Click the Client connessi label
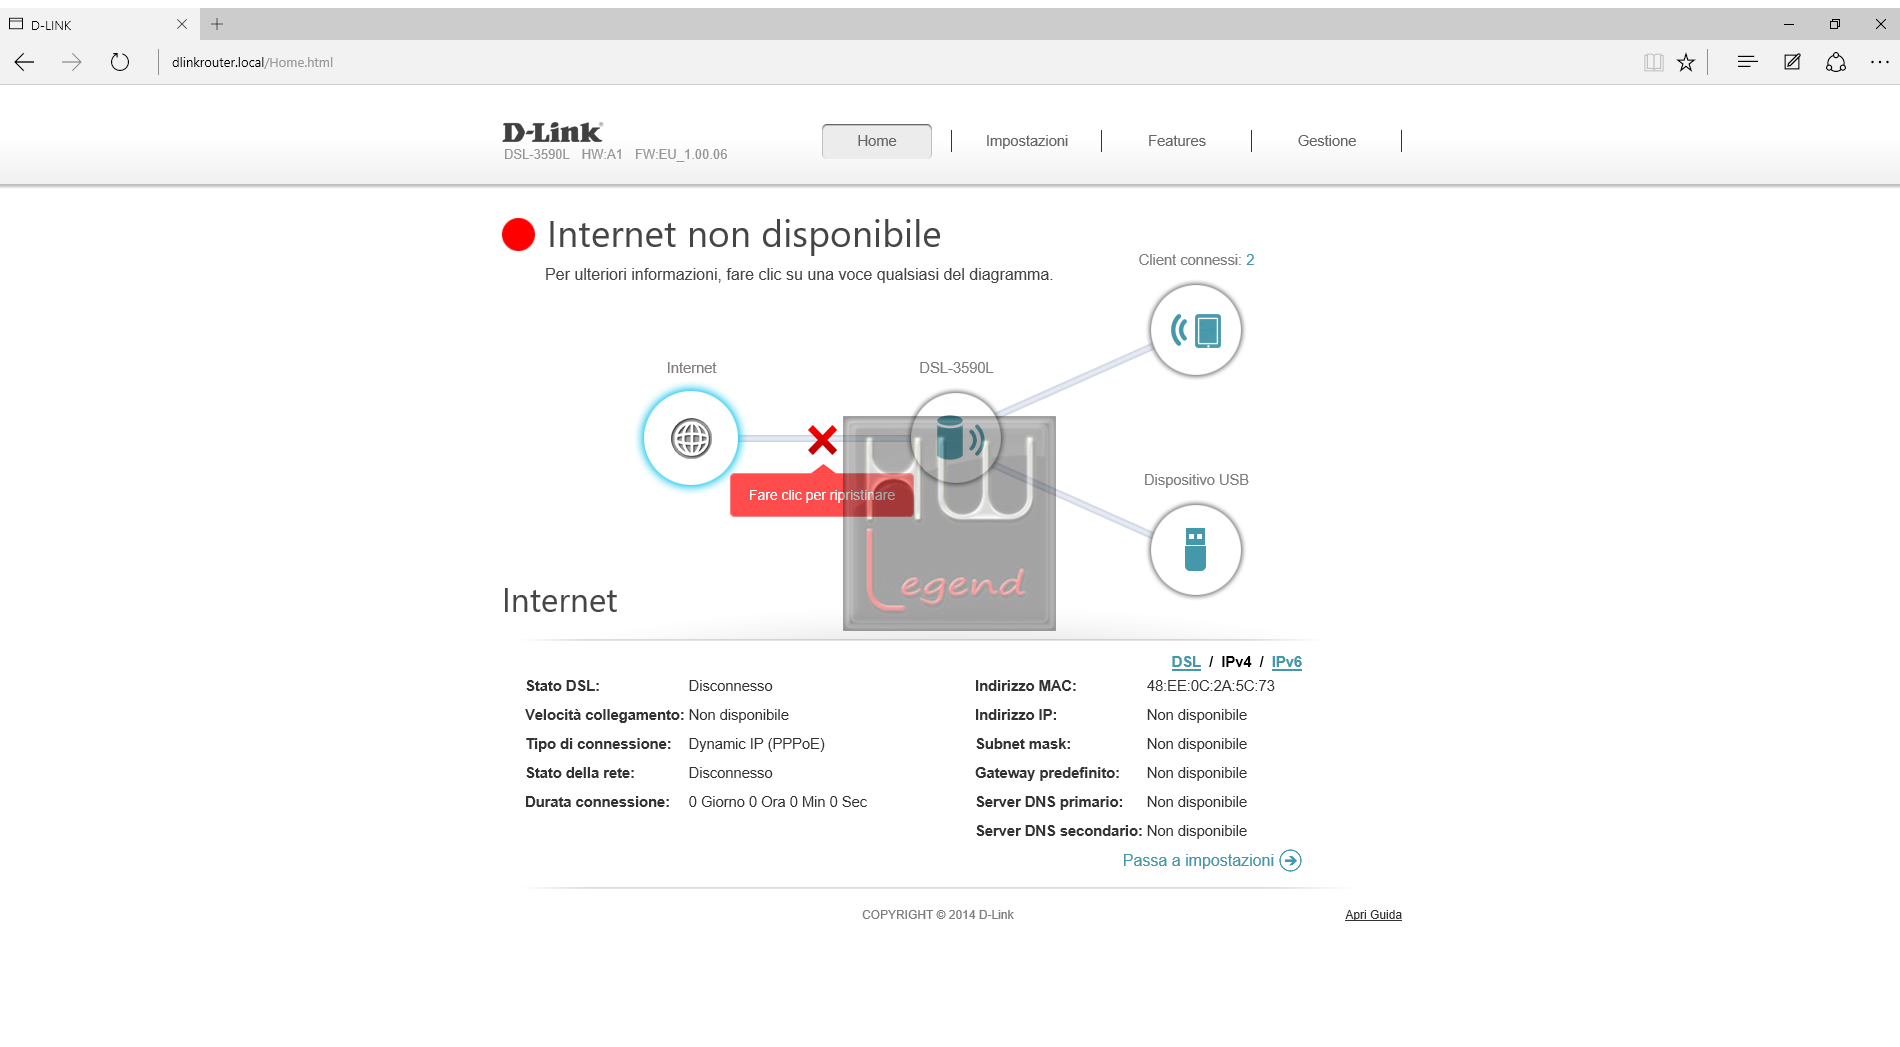1900x1047 pixels. (1189, 260)
